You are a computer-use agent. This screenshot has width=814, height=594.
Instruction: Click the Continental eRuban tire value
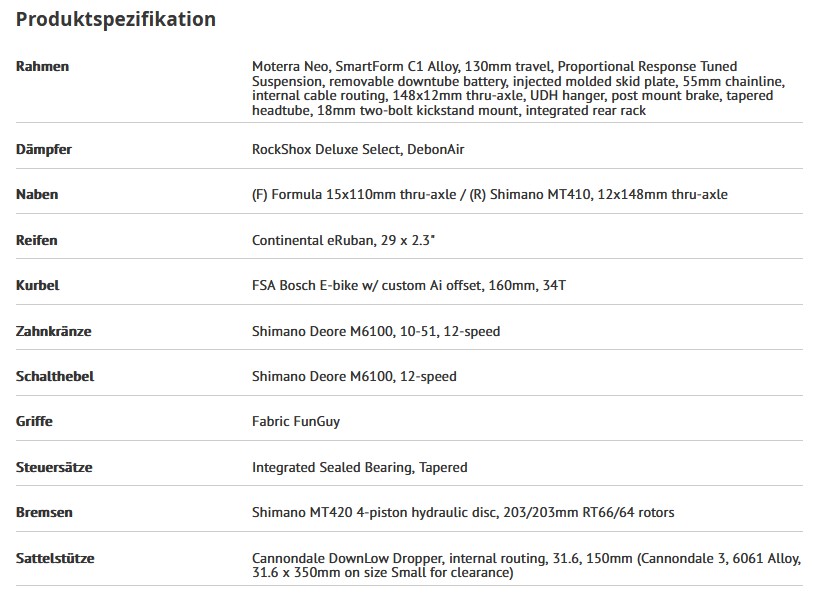click(343, 240)
